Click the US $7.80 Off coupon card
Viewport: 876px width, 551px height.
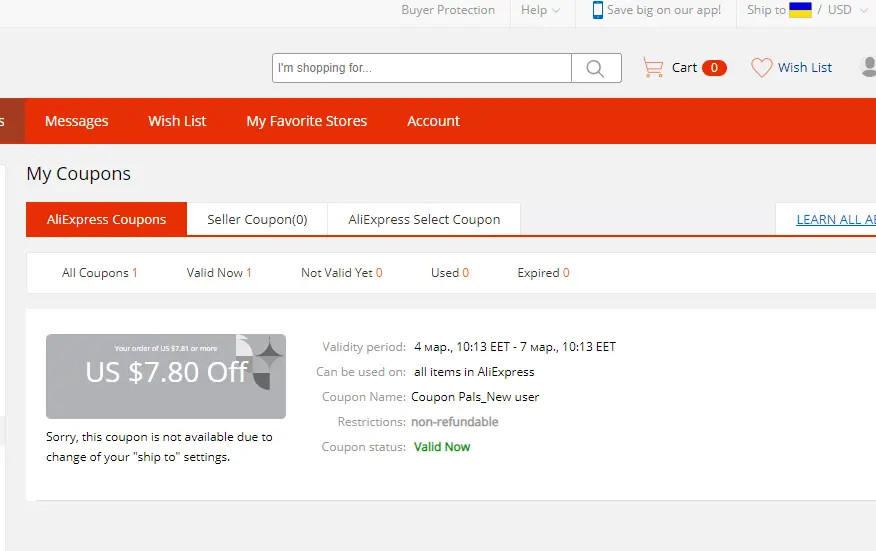pos(166,376)
